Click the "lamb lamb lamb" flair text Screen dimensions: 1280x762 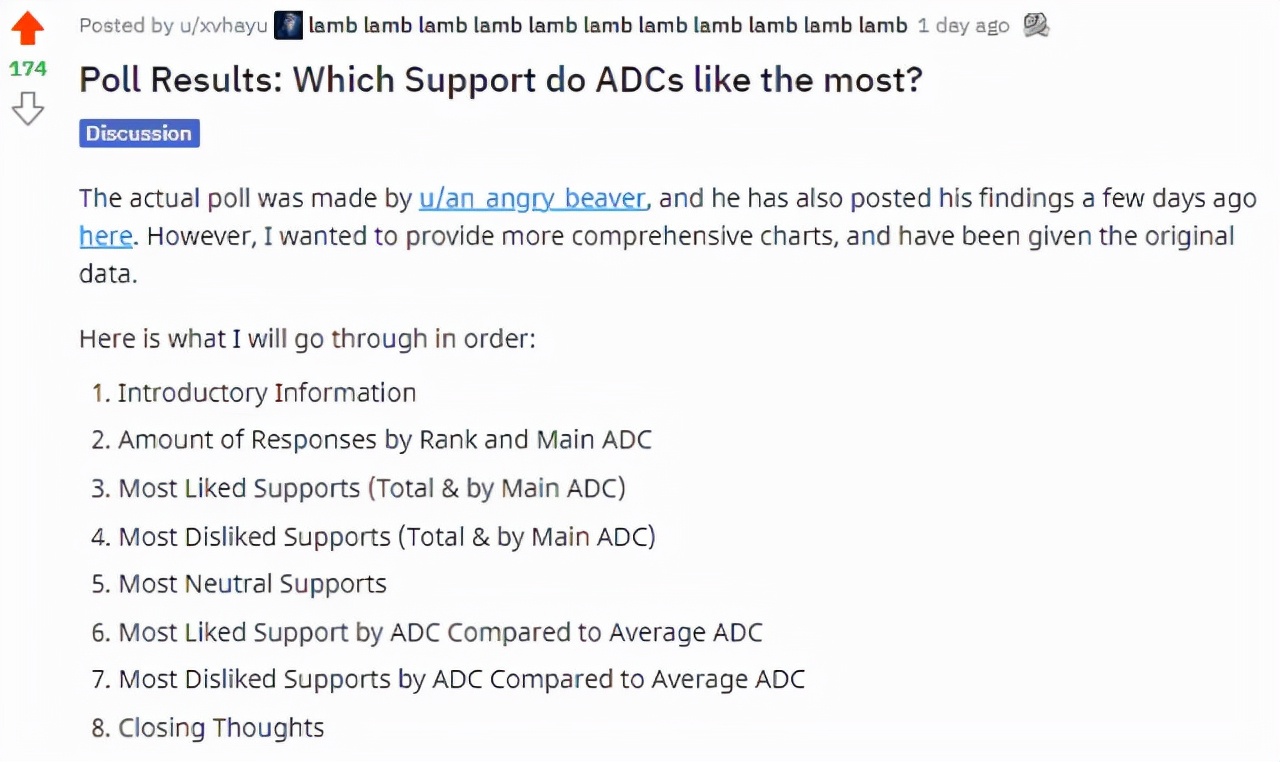(607, 26)
